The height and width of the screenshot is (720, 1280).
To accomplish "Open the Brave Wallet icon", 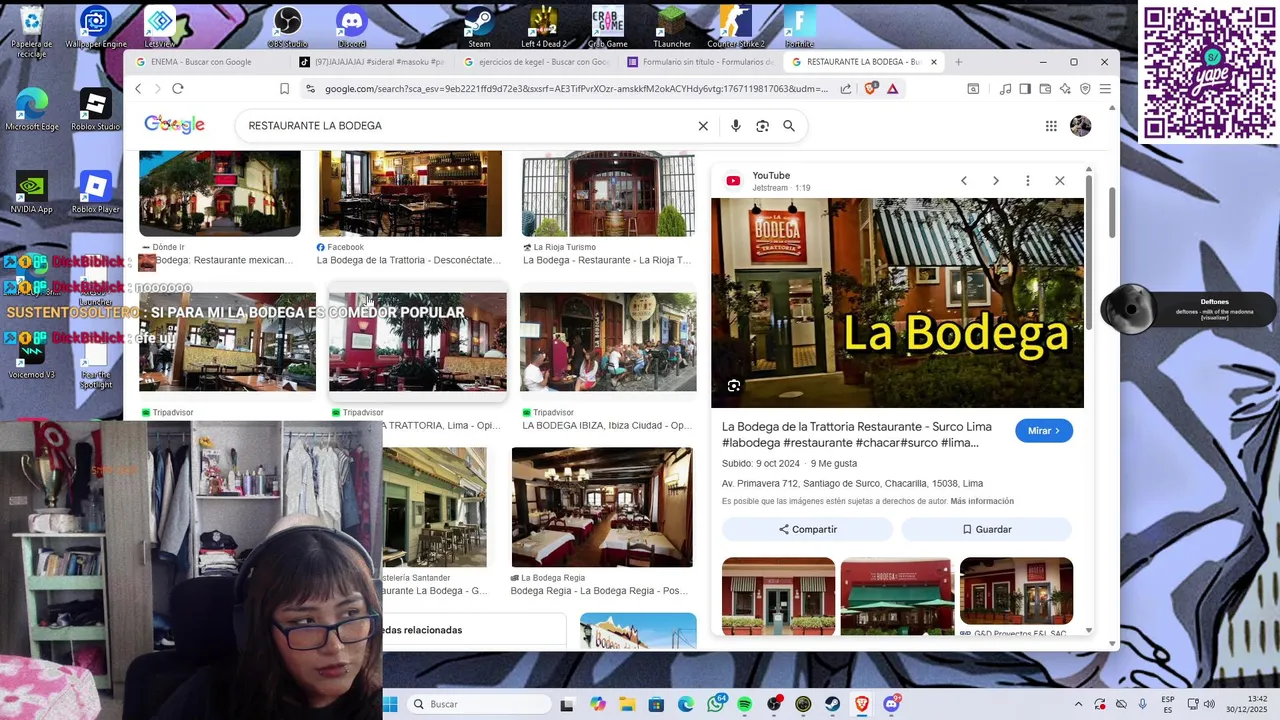I will coord(1045,89).
